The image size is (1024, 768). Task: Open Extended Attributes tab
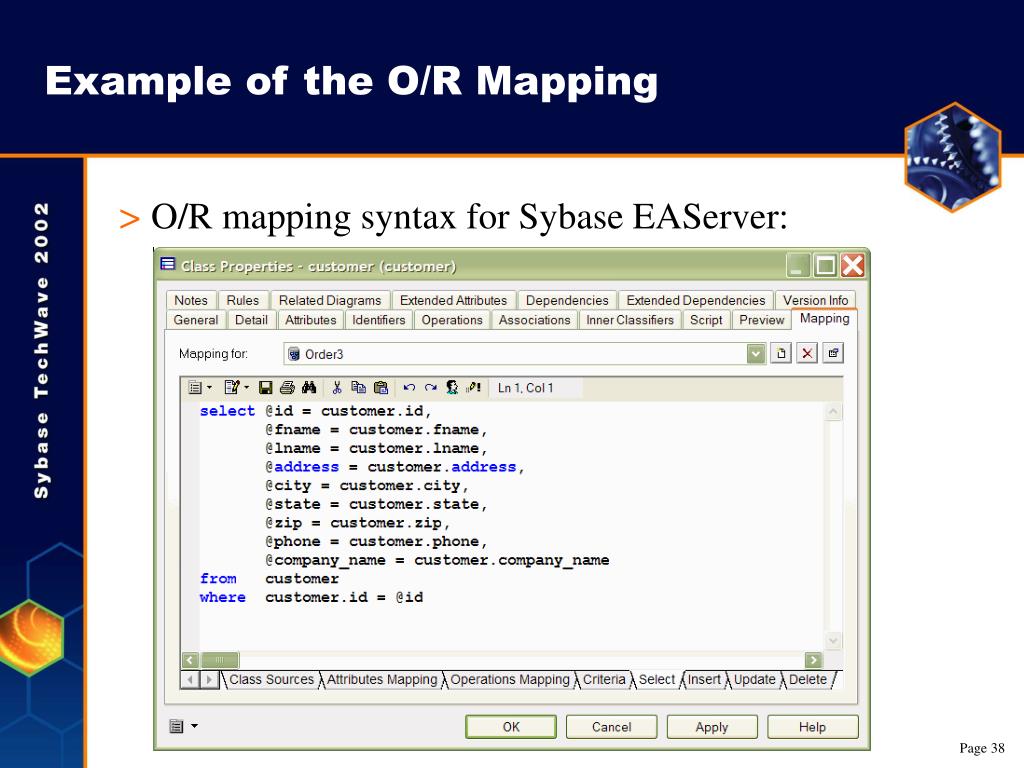pyautogui.click(x=453, y=300)
